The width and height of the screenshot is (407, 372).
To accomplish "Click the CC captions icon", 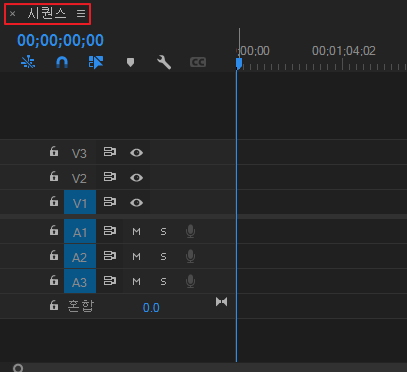I will [198, 62].
